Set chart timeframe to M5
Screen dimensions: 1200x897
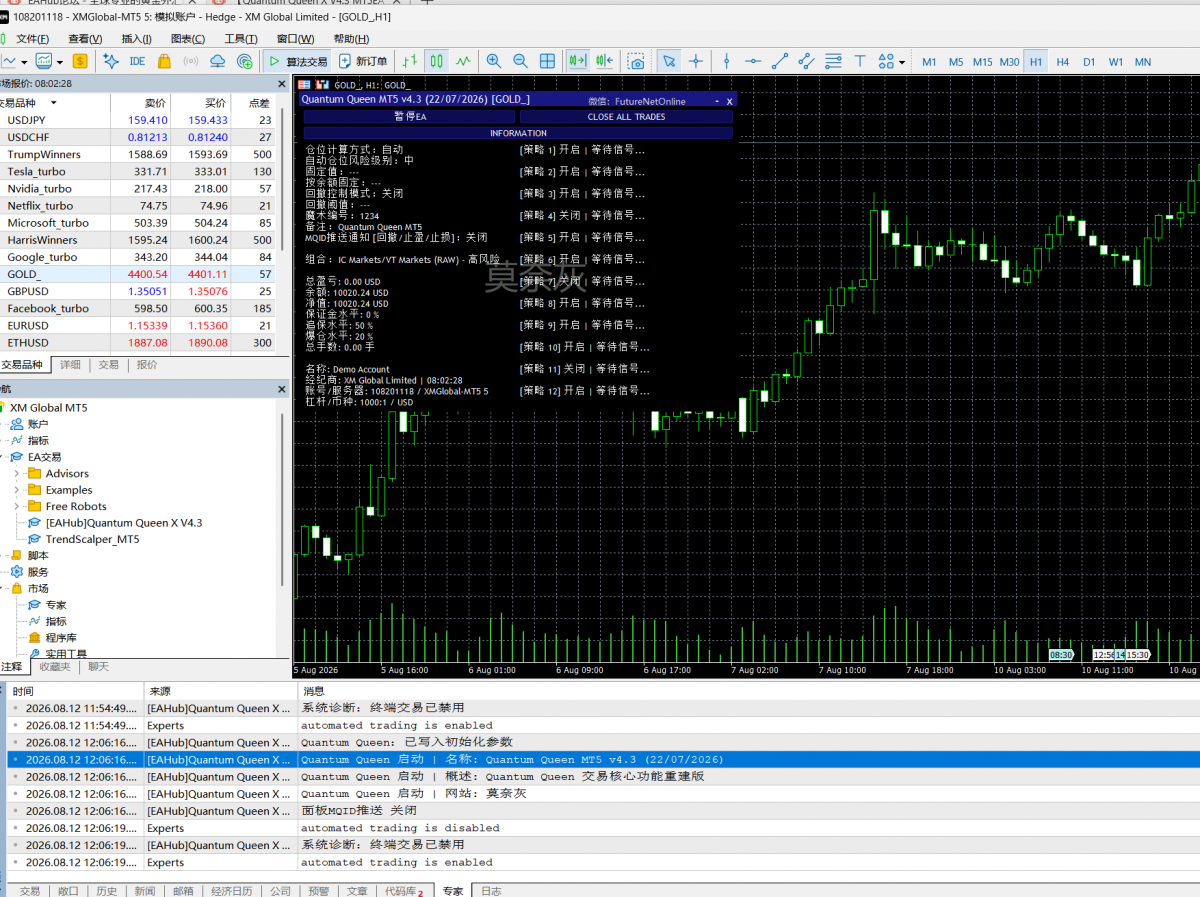tap(956, 62)
